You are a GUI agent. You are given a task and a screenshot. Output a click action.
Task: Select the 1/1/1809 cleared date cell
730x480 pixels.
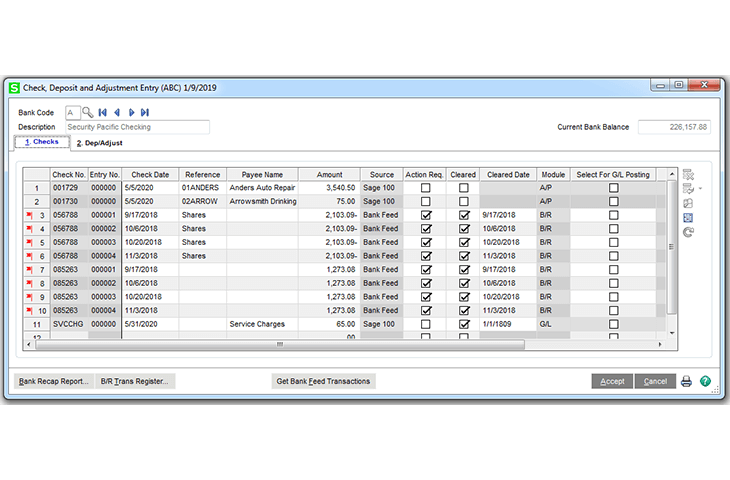coord(508,324)
